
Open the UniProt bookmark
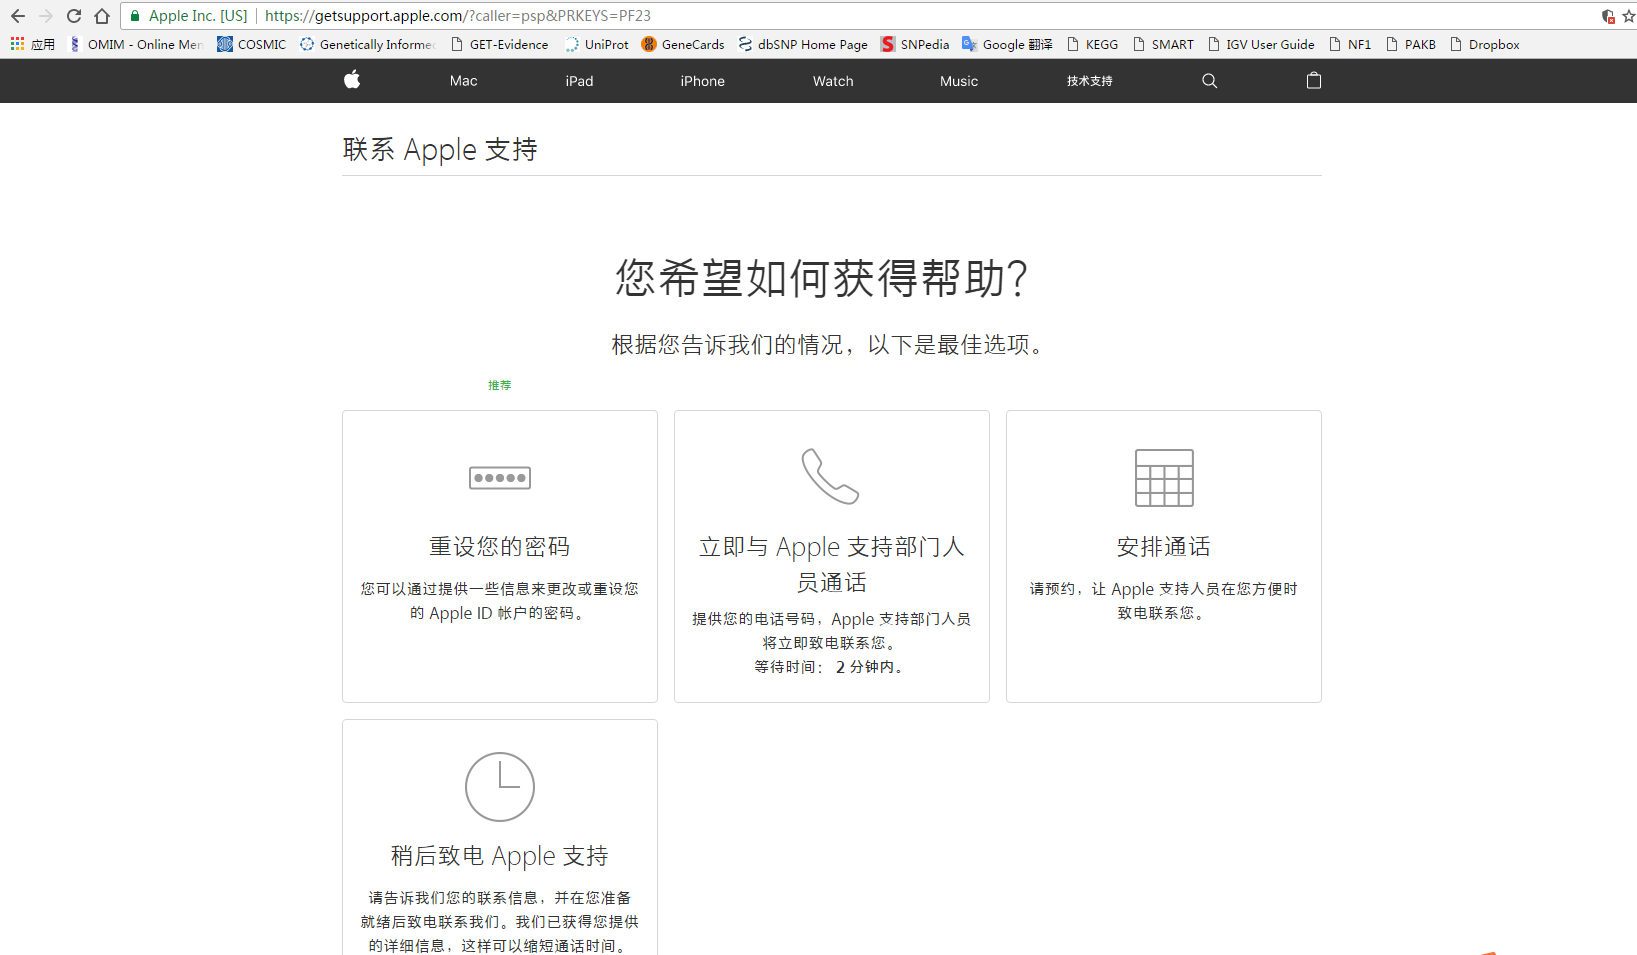[597, 44]
